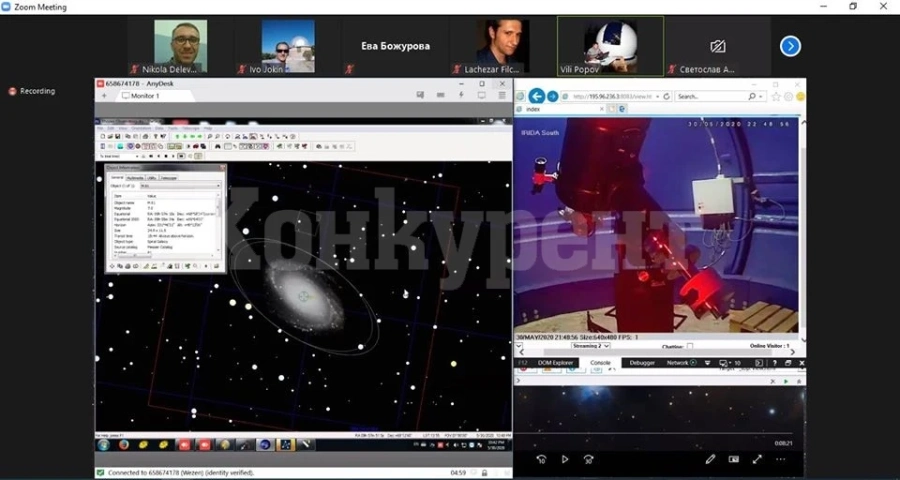Expand the address bar history dropdown
900x480 pixels.
point(657,96)
